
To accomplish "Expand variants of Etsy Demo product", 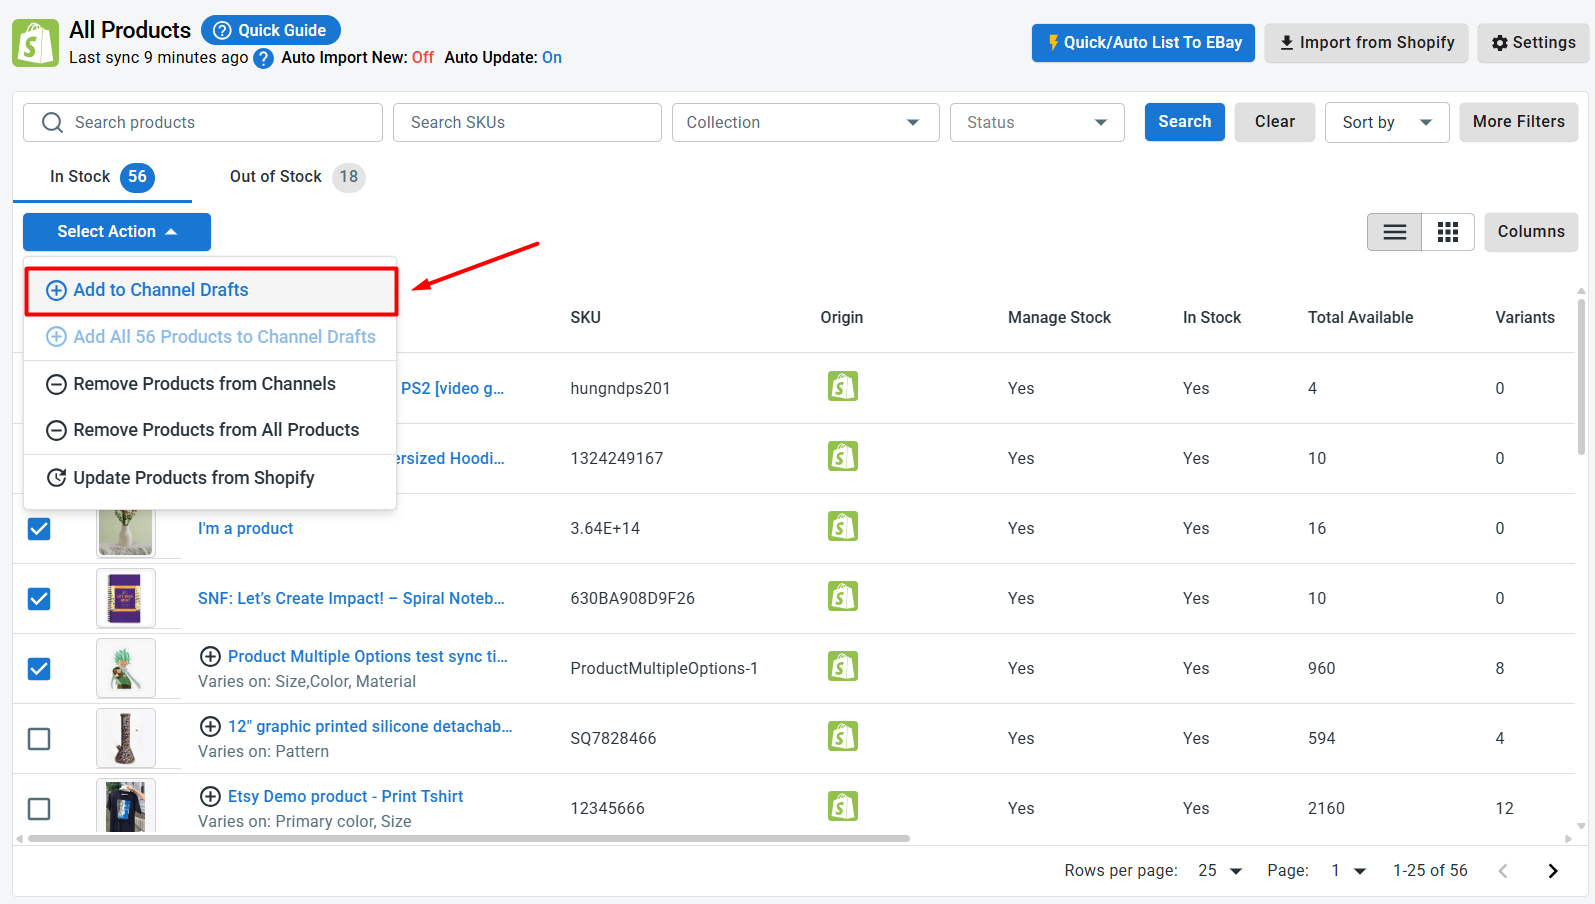I will click(x=210, y=797).
